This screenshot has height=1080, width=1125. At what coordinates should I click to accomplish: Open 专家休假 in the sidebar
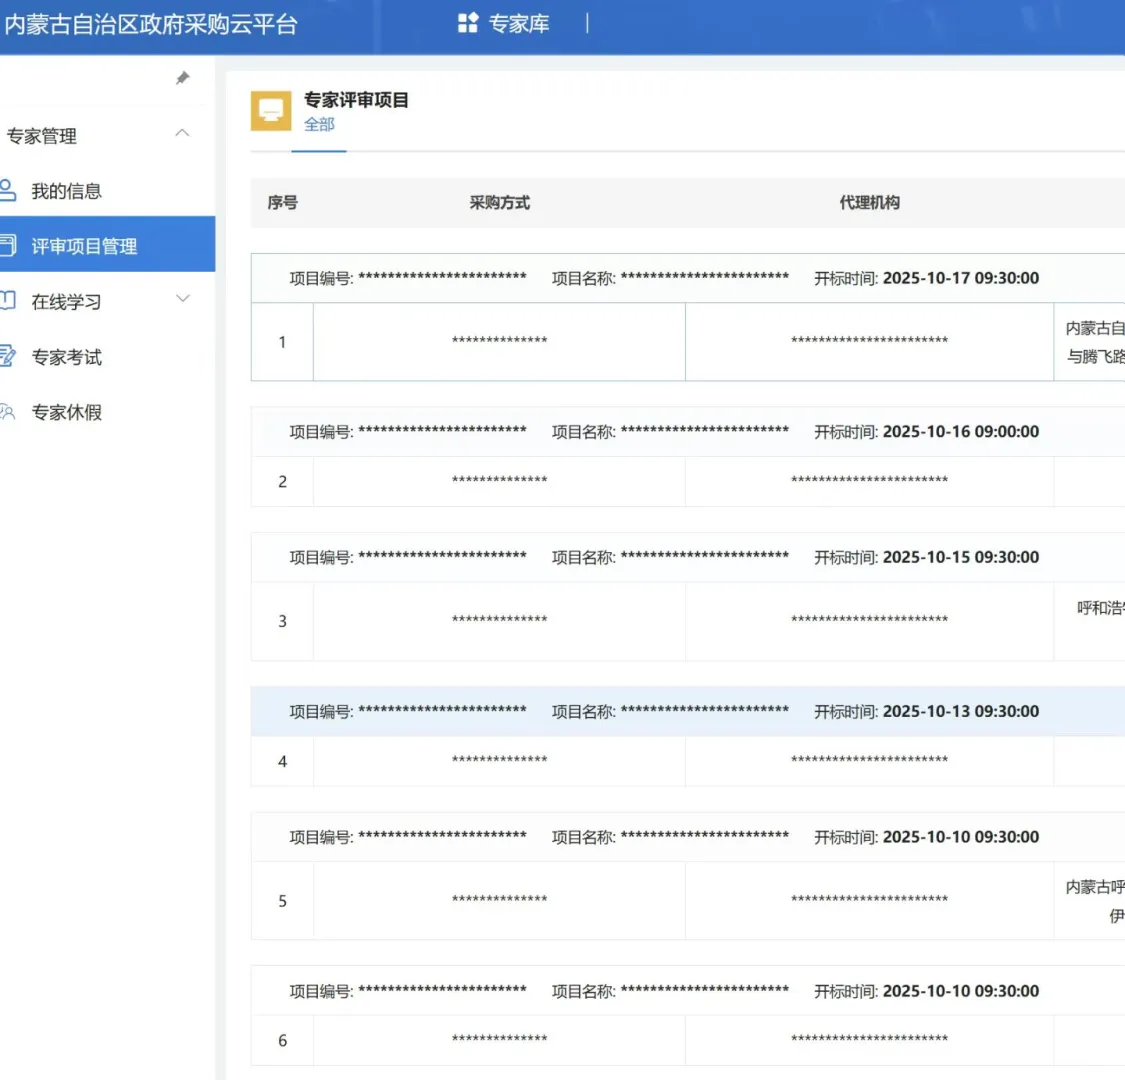tap(66, 411)
